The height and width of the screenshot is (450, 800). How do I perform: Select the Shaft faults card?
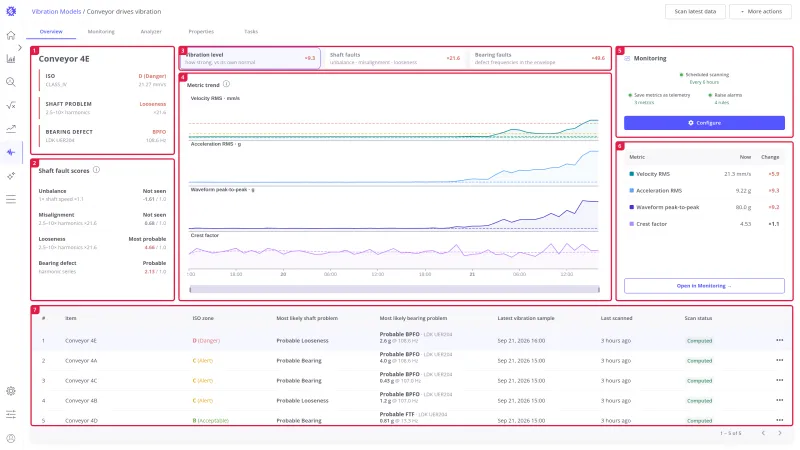click(x=394, y=58)
